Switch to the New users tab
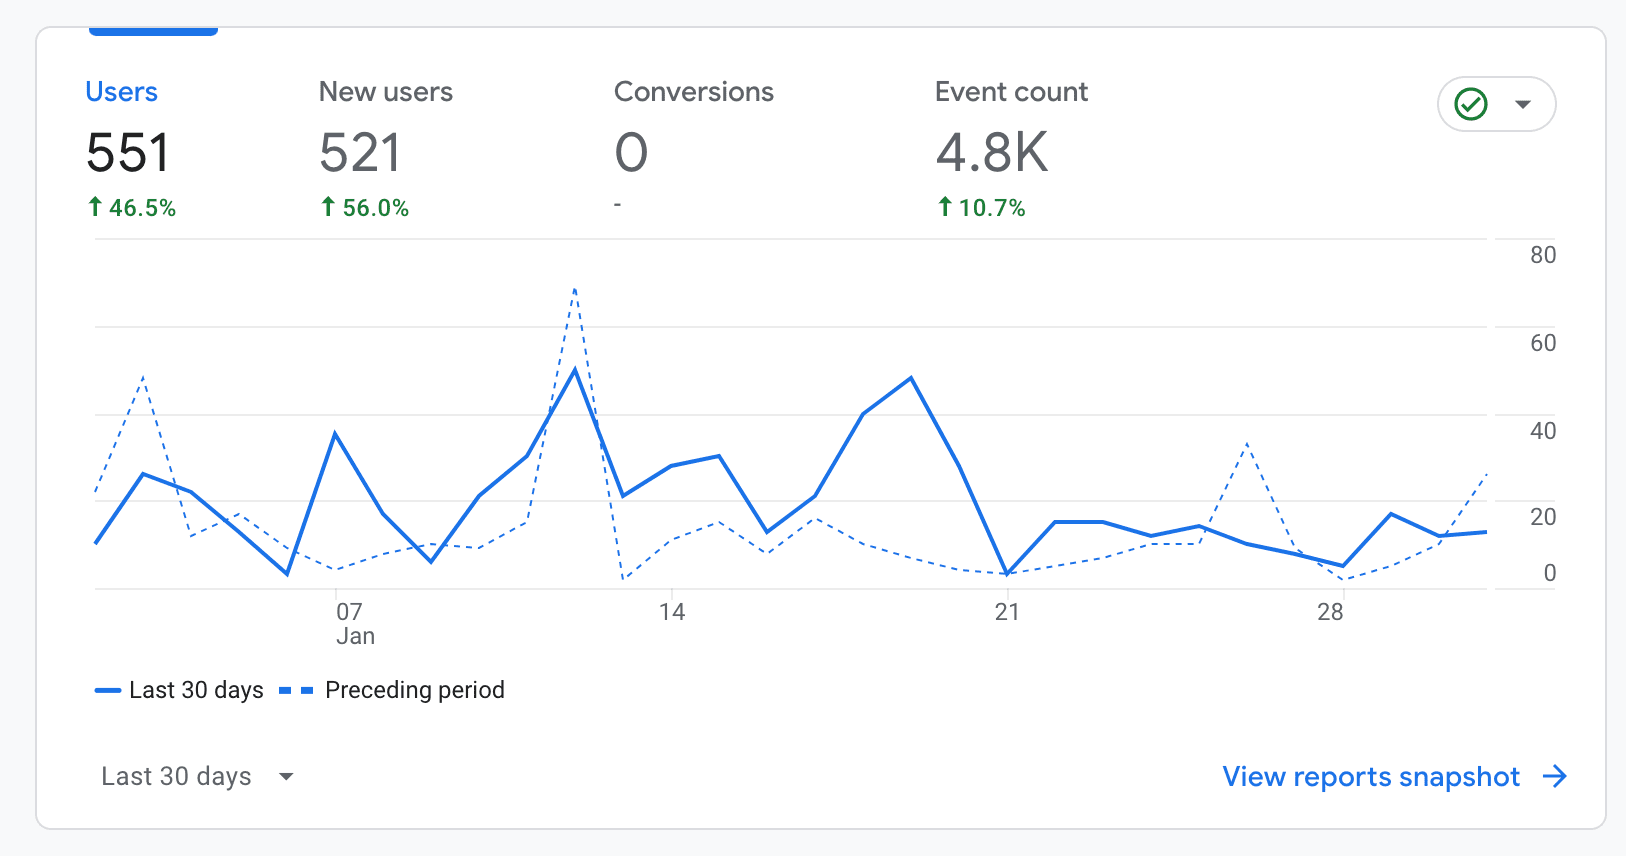 pyautogui.click(x=385, y=92)
